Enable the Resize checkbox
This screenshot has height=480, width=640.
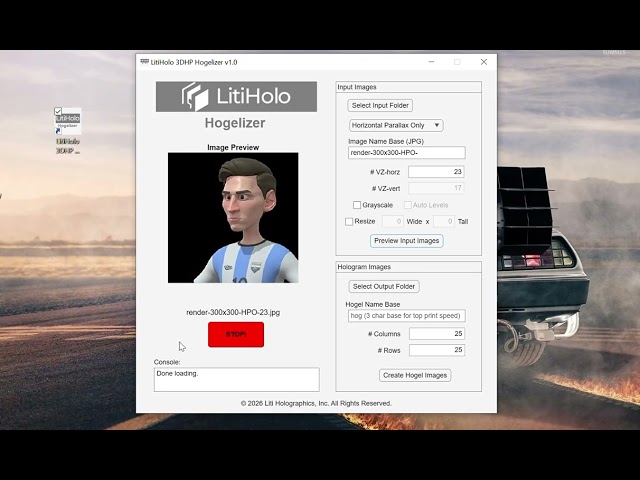349,222
